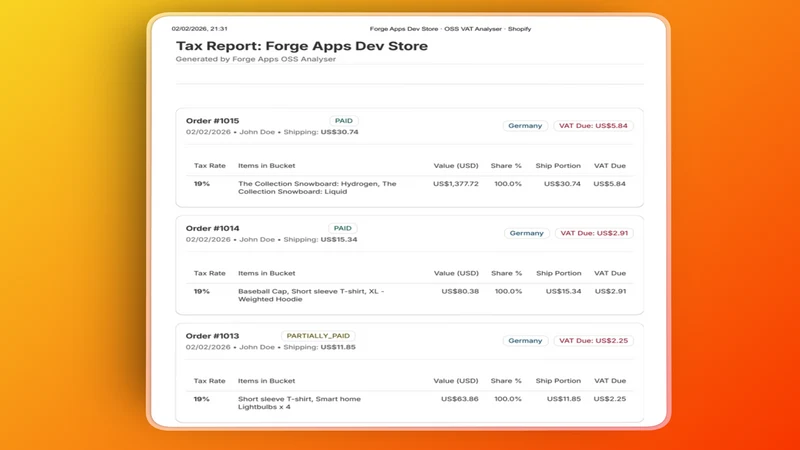Click the Germany tag for Order #1014
This screenshot has height=450, width=800.
pos(527,233)
